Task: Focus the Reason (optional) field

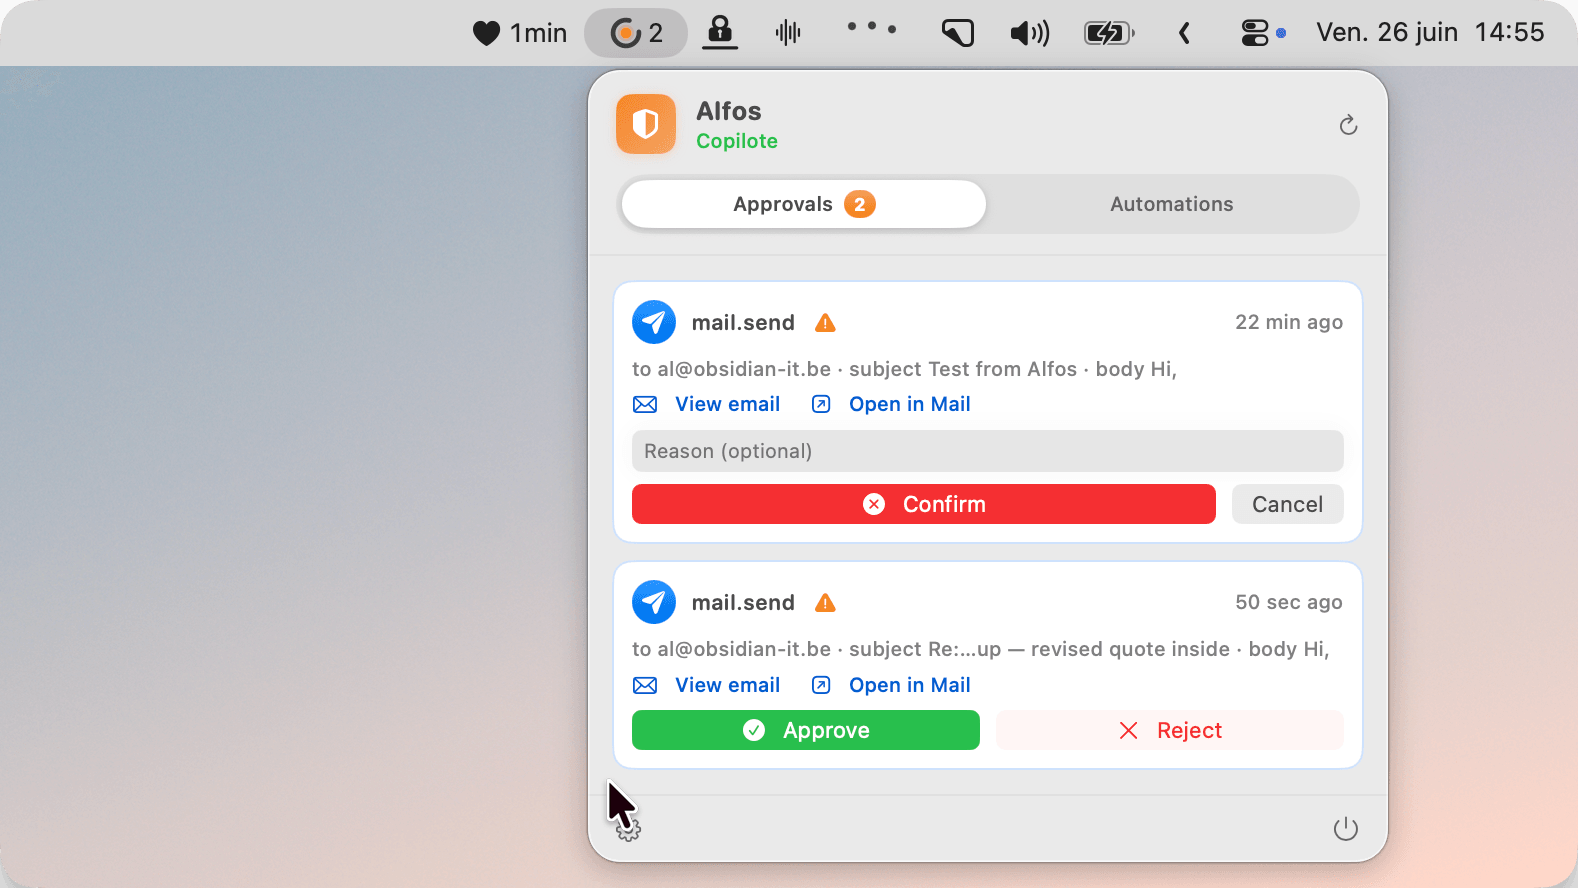Action: [x=988, y=451]
